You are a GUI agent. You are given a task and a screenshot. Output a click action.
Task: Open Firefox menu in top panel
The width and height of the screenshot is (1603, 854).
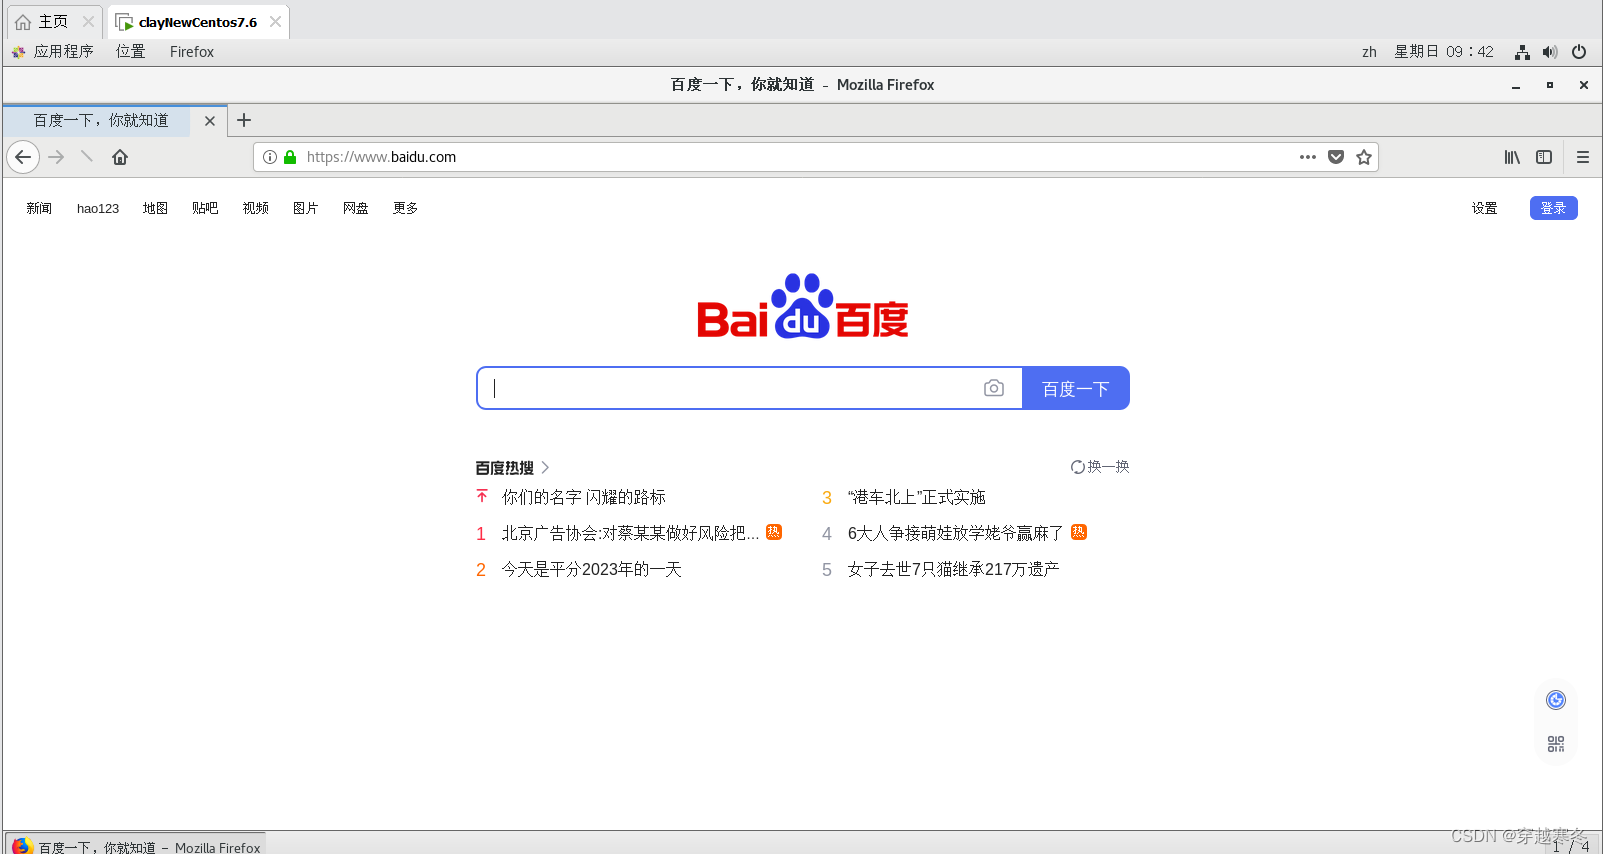point(192,52)
